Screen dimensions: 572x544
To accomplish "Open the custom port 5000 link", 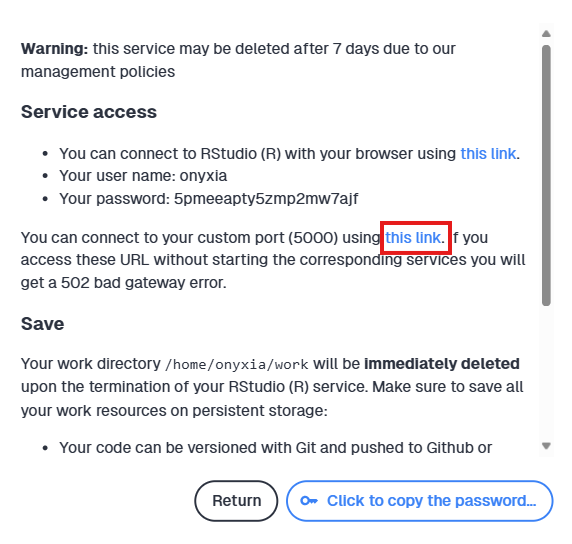I will 413,238.
